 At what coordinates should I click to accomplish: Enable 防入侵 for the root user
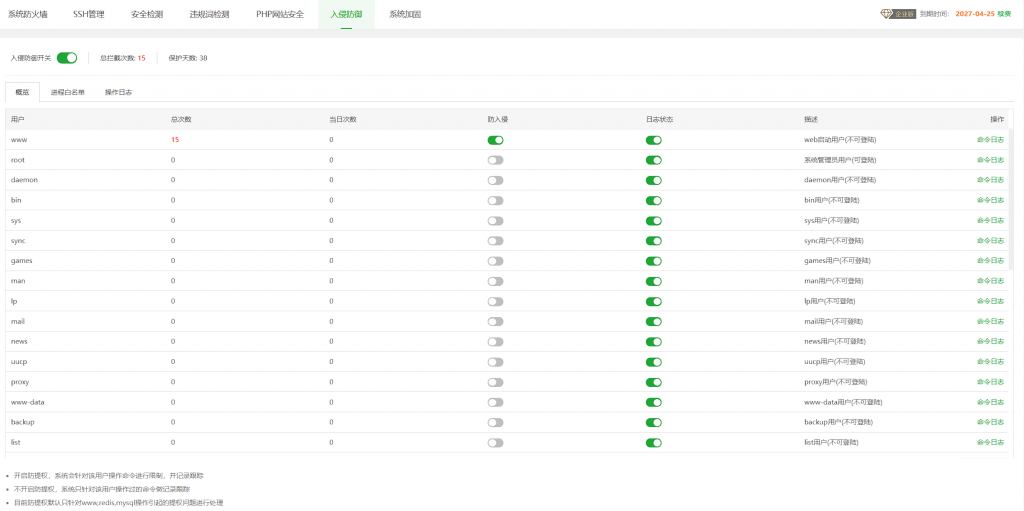pos(495,160)
